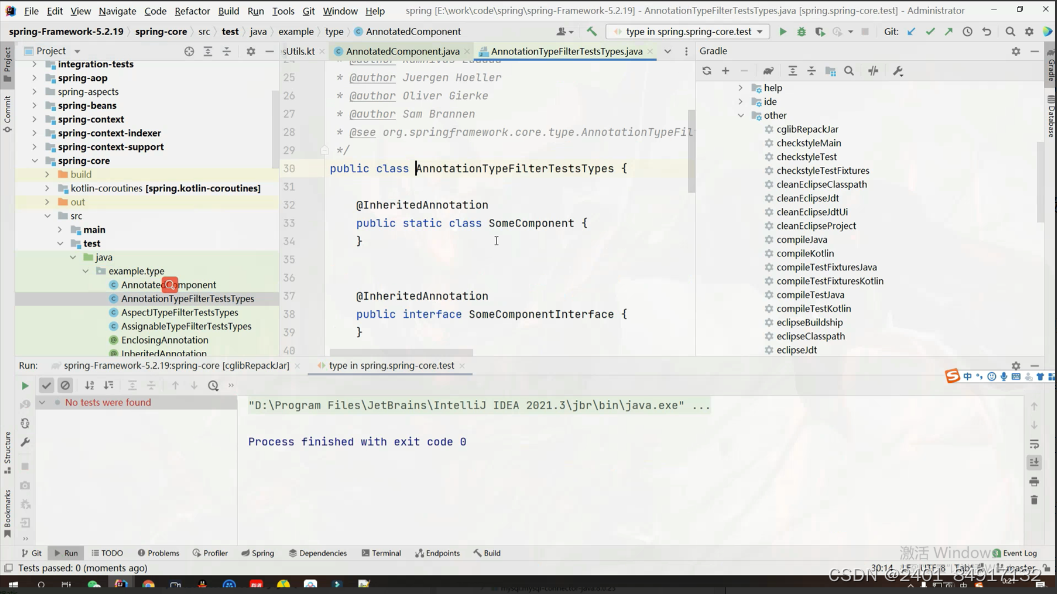Screen dimensions: 1057x594
Task: Open the Navigate menu
Action: point(117,11)
